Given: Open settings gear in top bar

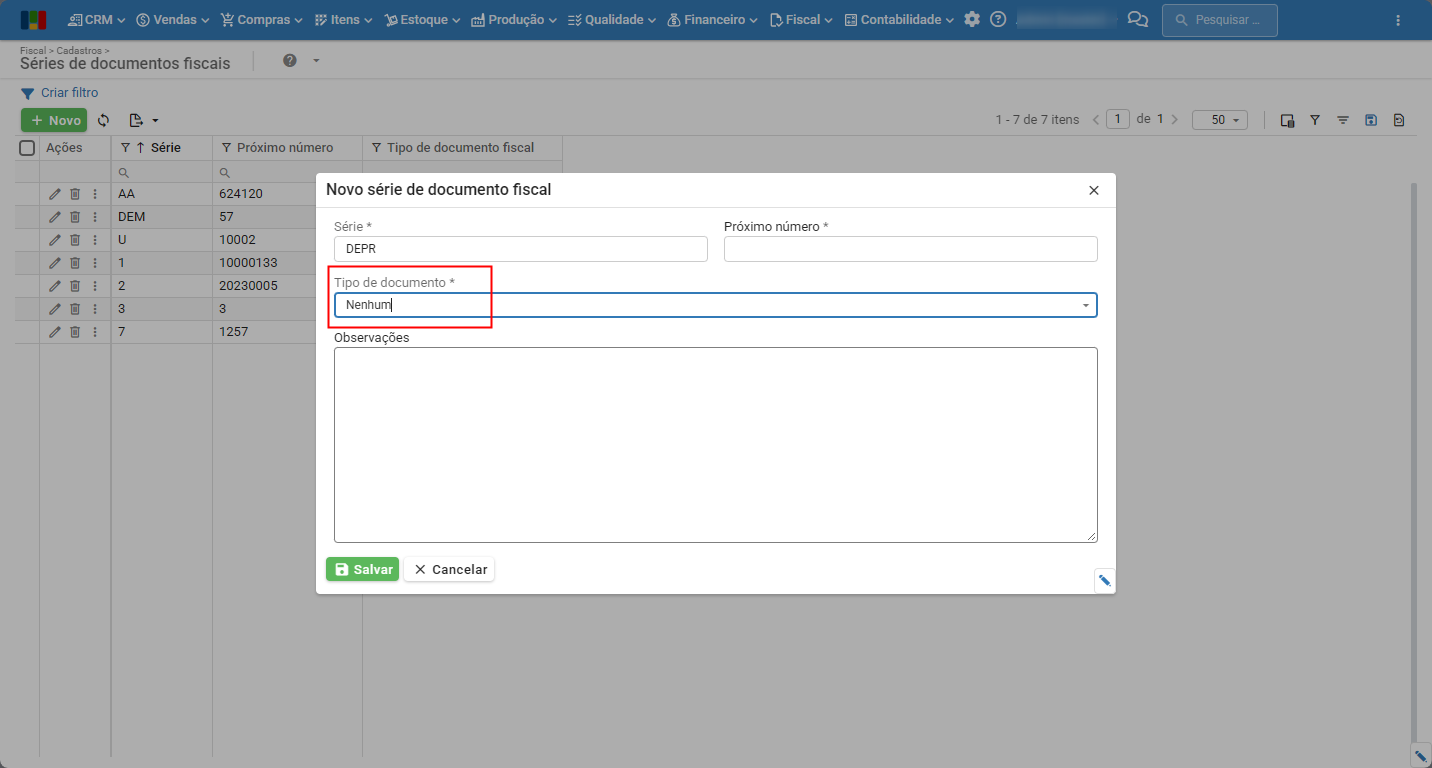Looking at the screenshot, I should coord(972,19).
